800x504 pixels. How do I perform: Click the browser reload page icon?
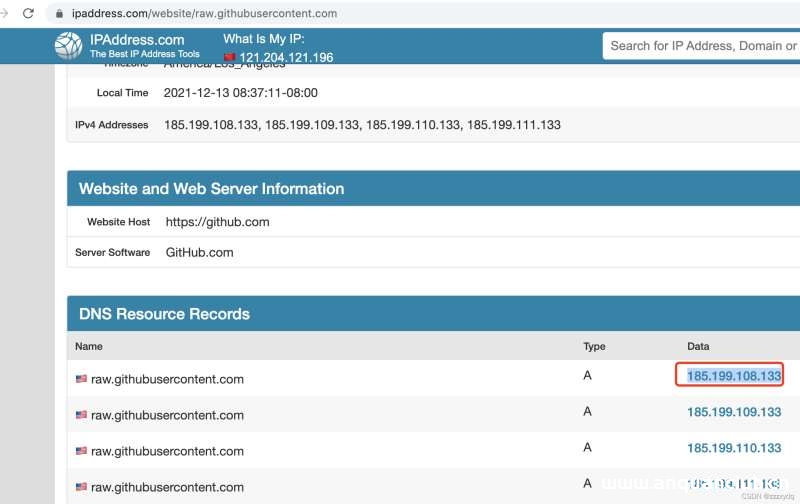point(27,14)
